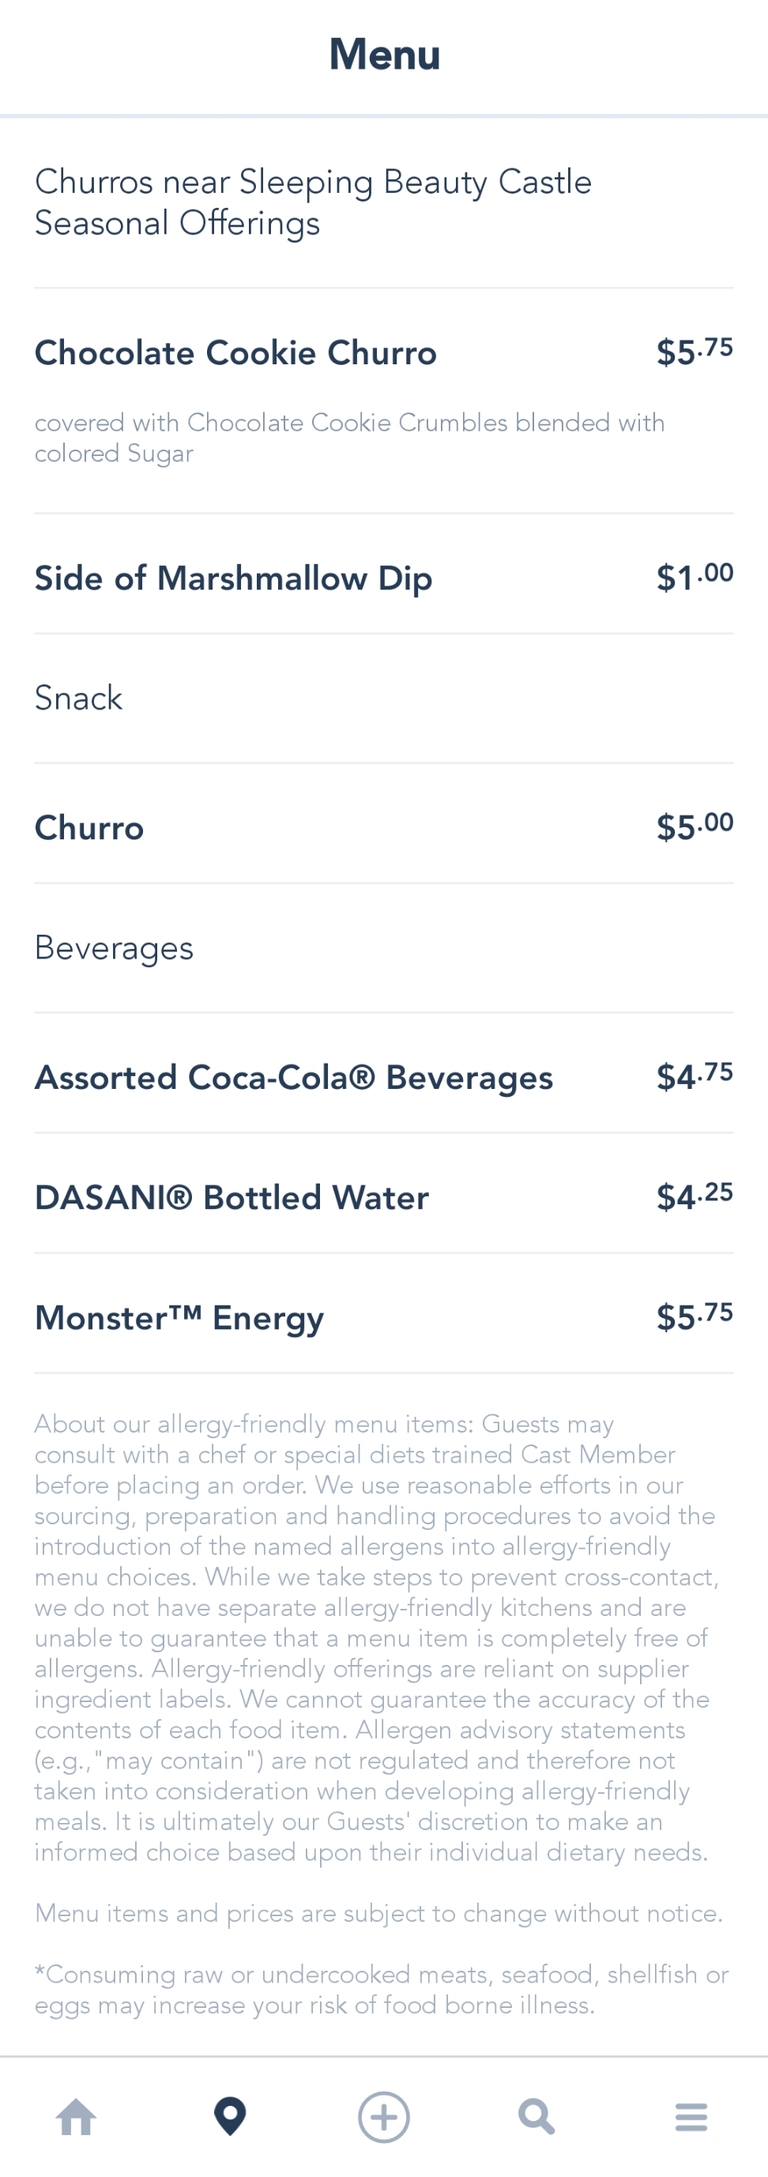This screenshot has width=768, height=2177.
Task: Tap the $4.75 Coca-Cola Beverages price
Action: pos(694,1076)
